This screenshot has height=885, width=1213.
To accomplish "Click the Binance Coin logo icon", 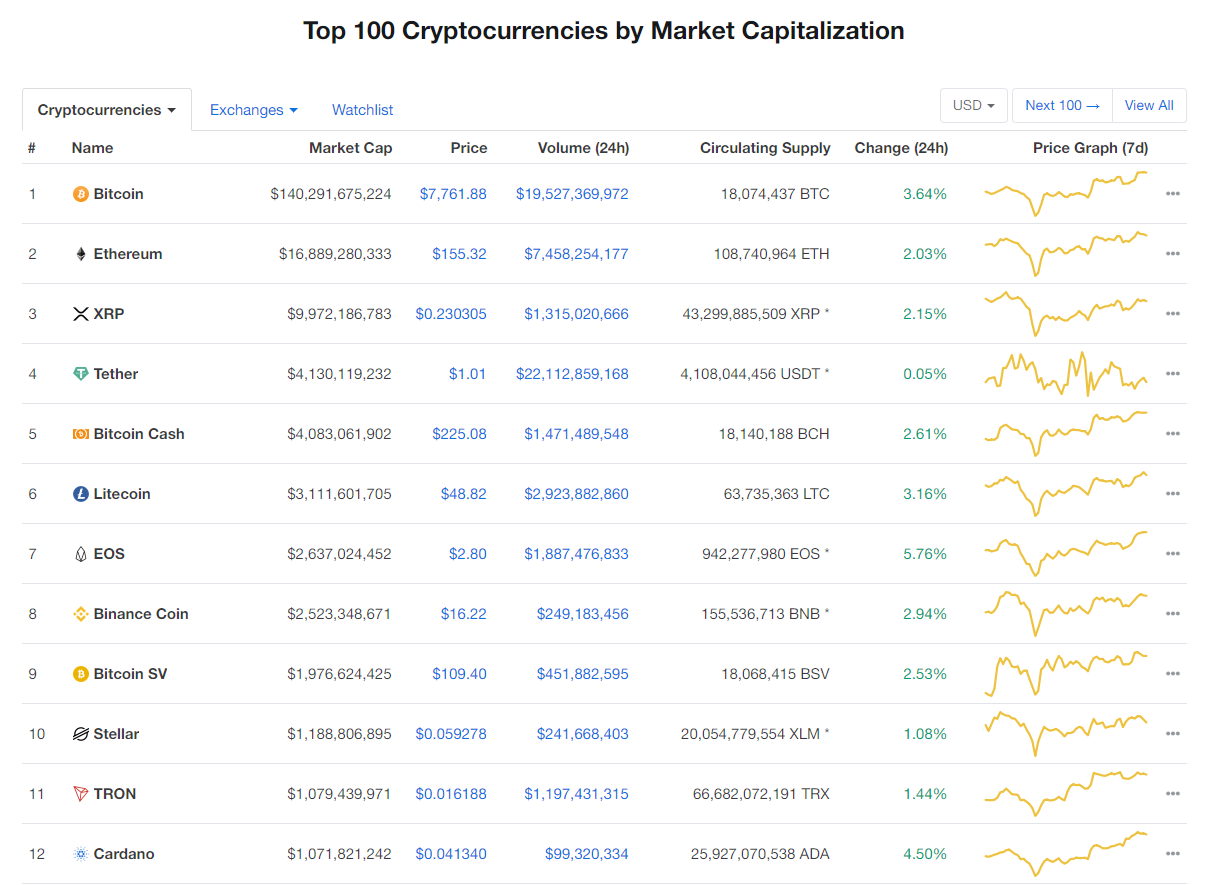I will pos(81,614).
